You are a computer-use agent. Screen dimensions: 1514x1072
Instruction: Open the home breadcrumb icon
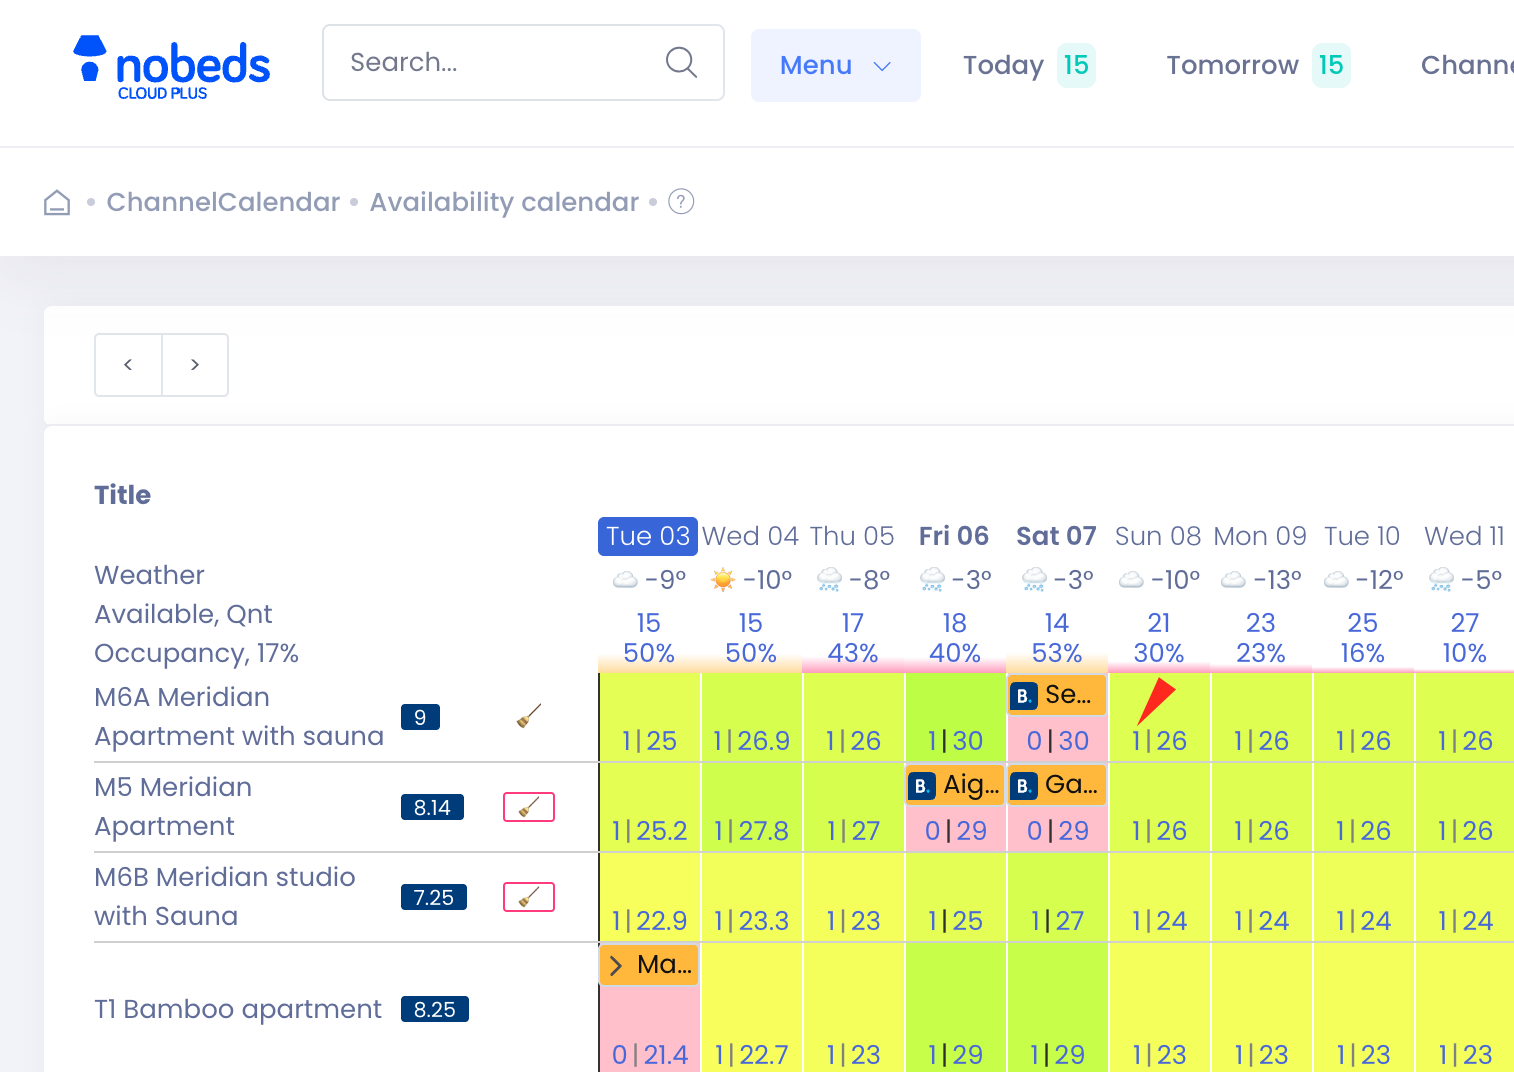tap(57, 203)
